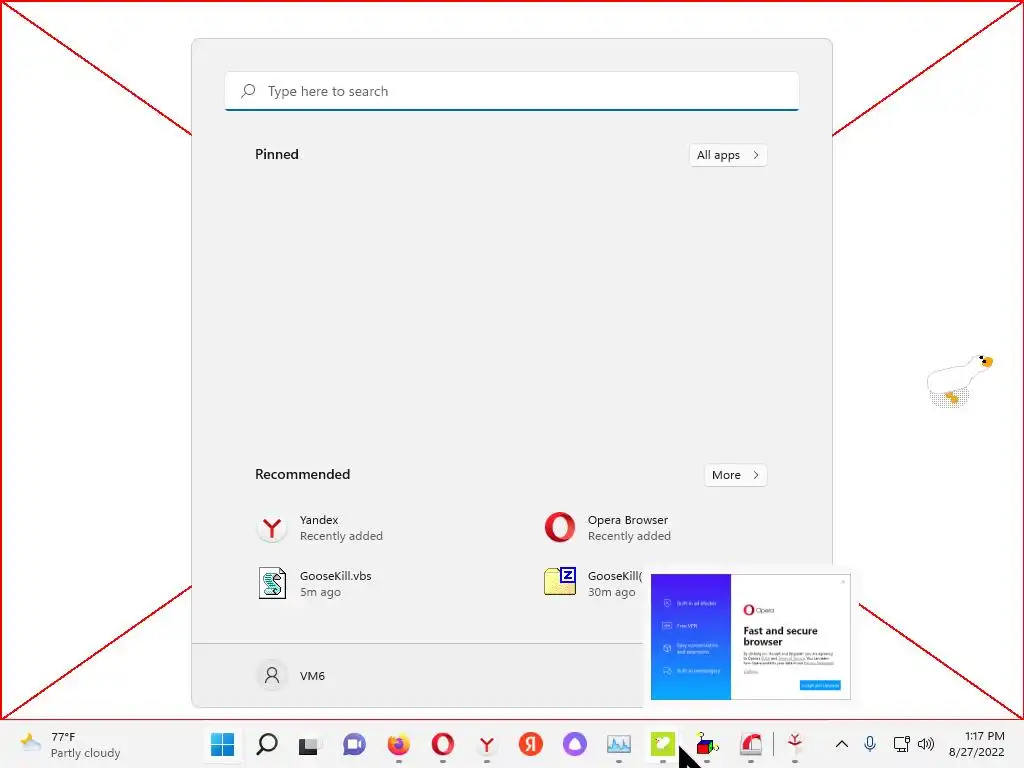Open the volume speaker tray icon
Screen dimensions: 1024x768
(925, 744)
